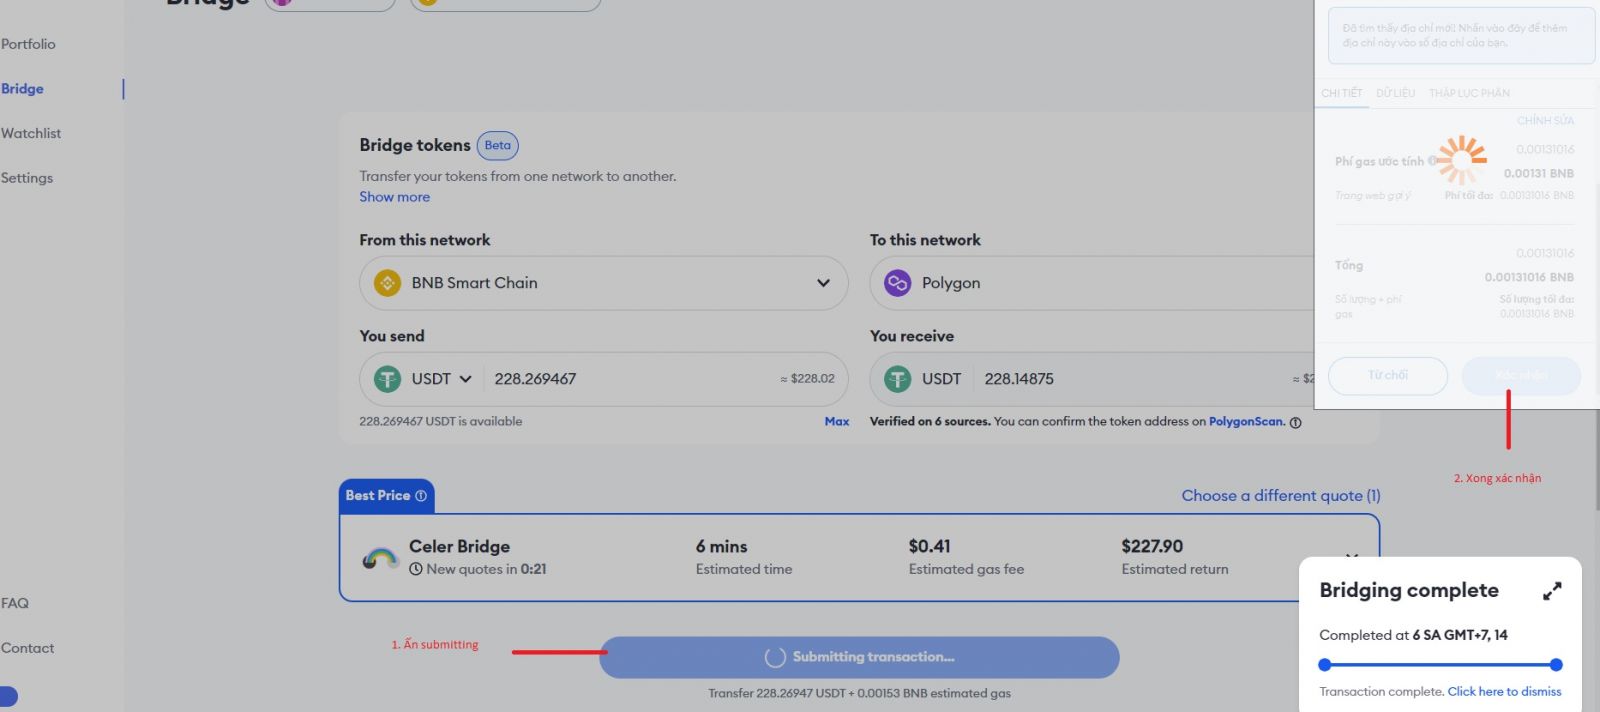Click 228.269467 USDT is available text
Image resolution: width=1600 pixels, height=712 pixels.
(x=441, y=421)
